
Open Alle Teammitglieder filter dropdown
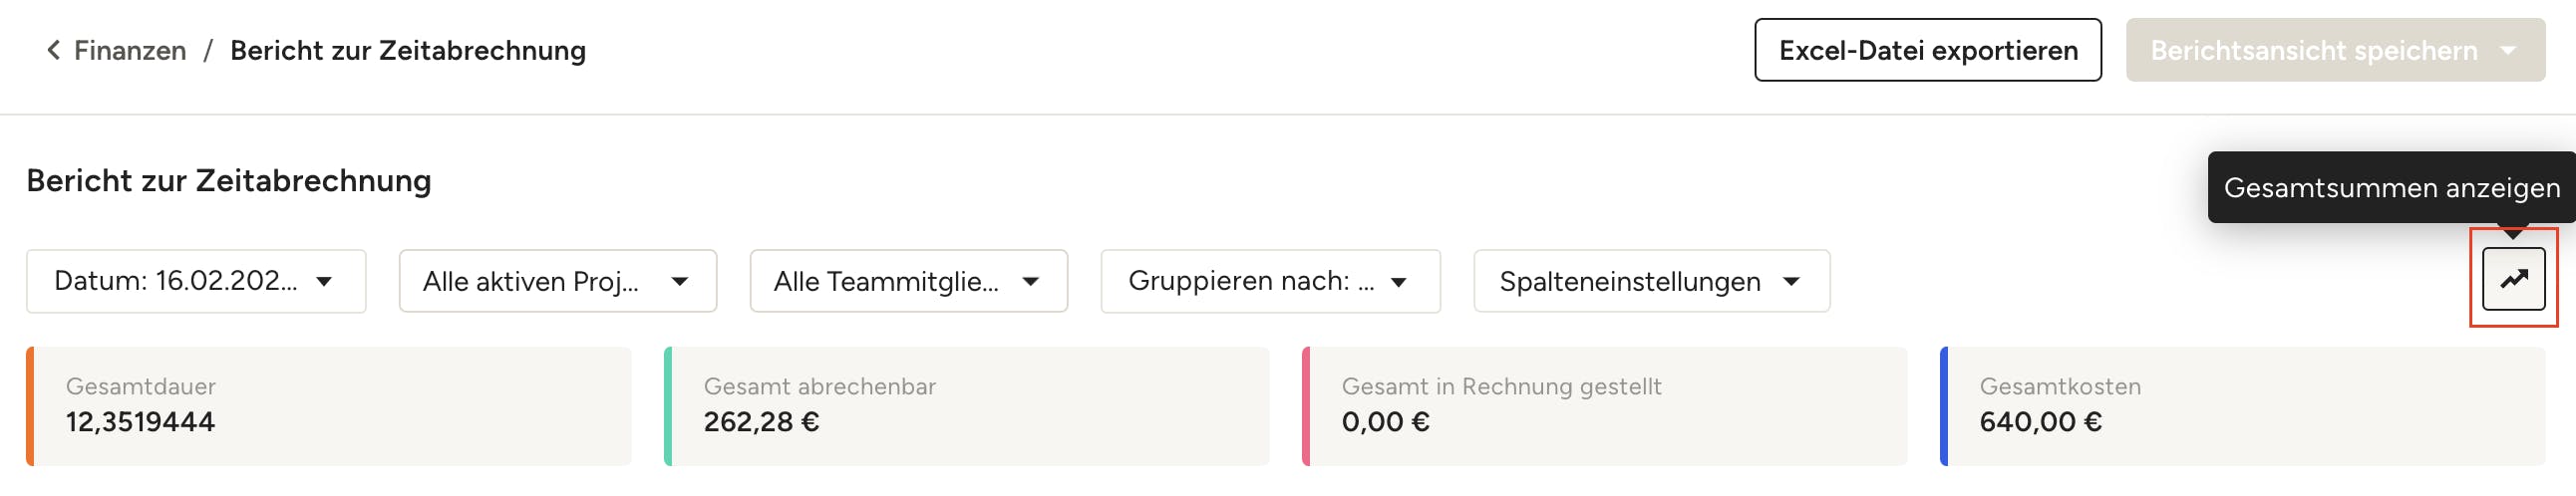coord(886,281)
